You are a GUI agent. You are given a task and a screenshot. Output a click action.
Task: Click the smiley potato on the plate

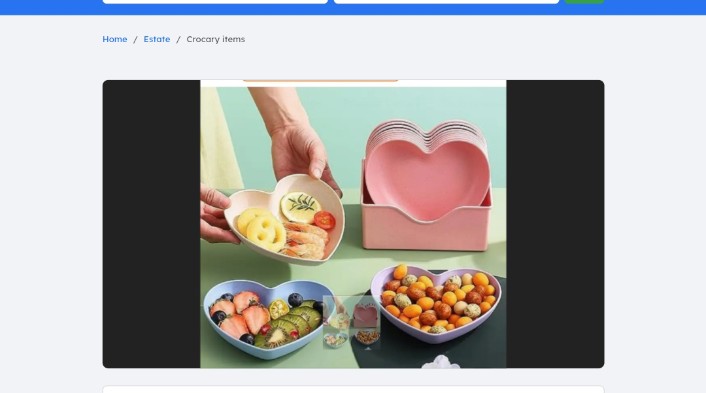click(266, 231)
